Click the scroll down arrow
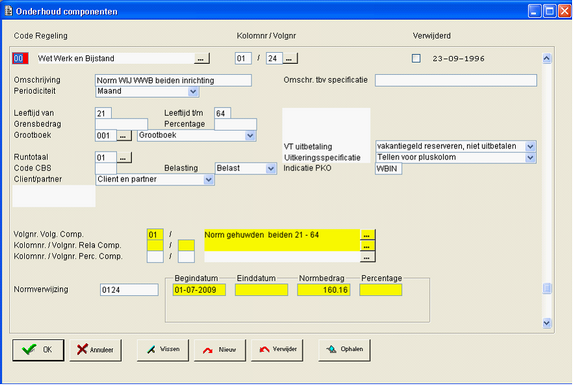This screenshot has height=385, width=573. click(547, 323)
